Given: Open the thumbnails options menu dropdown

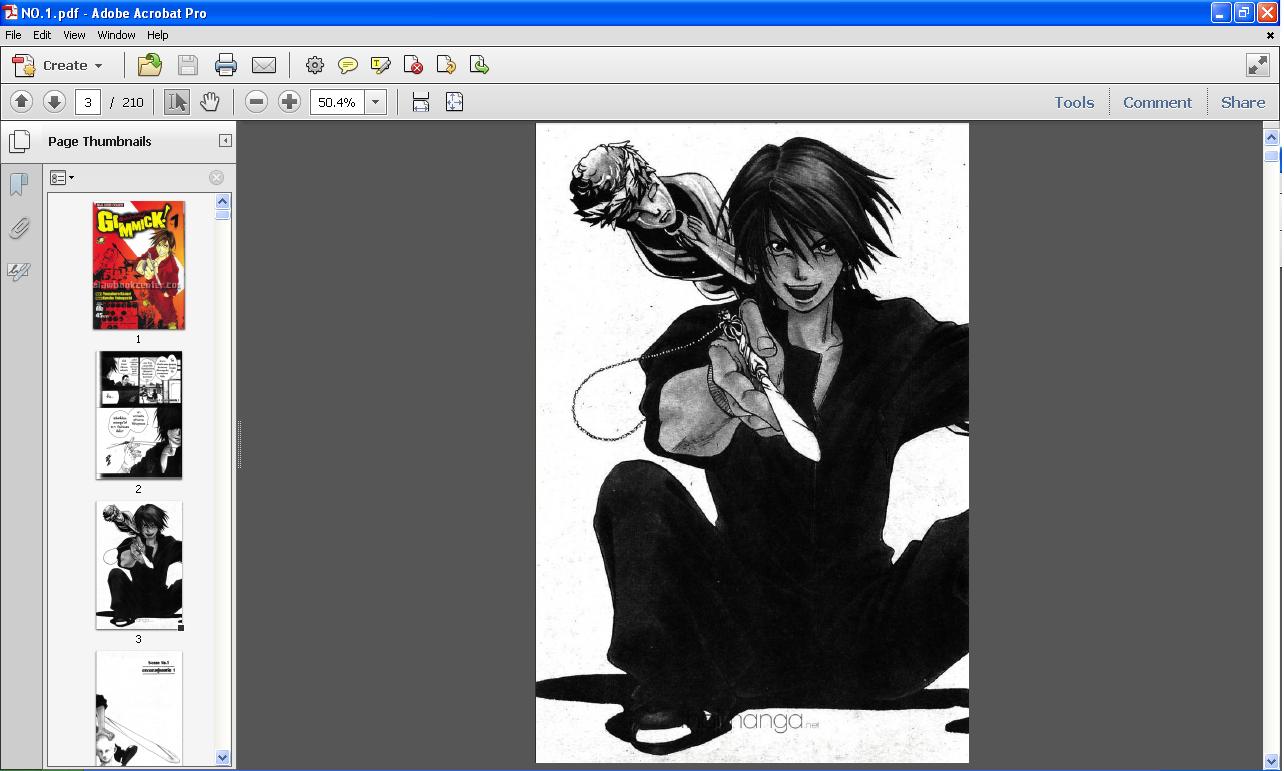Looking at the screenshot, I should 62,178.
